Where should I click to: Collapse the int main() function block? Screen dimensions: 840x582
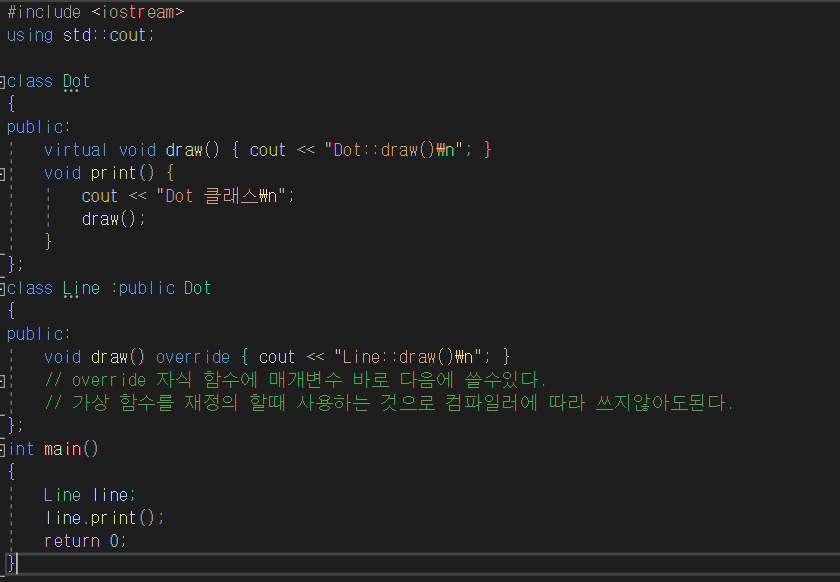click(x=2, y=450)
